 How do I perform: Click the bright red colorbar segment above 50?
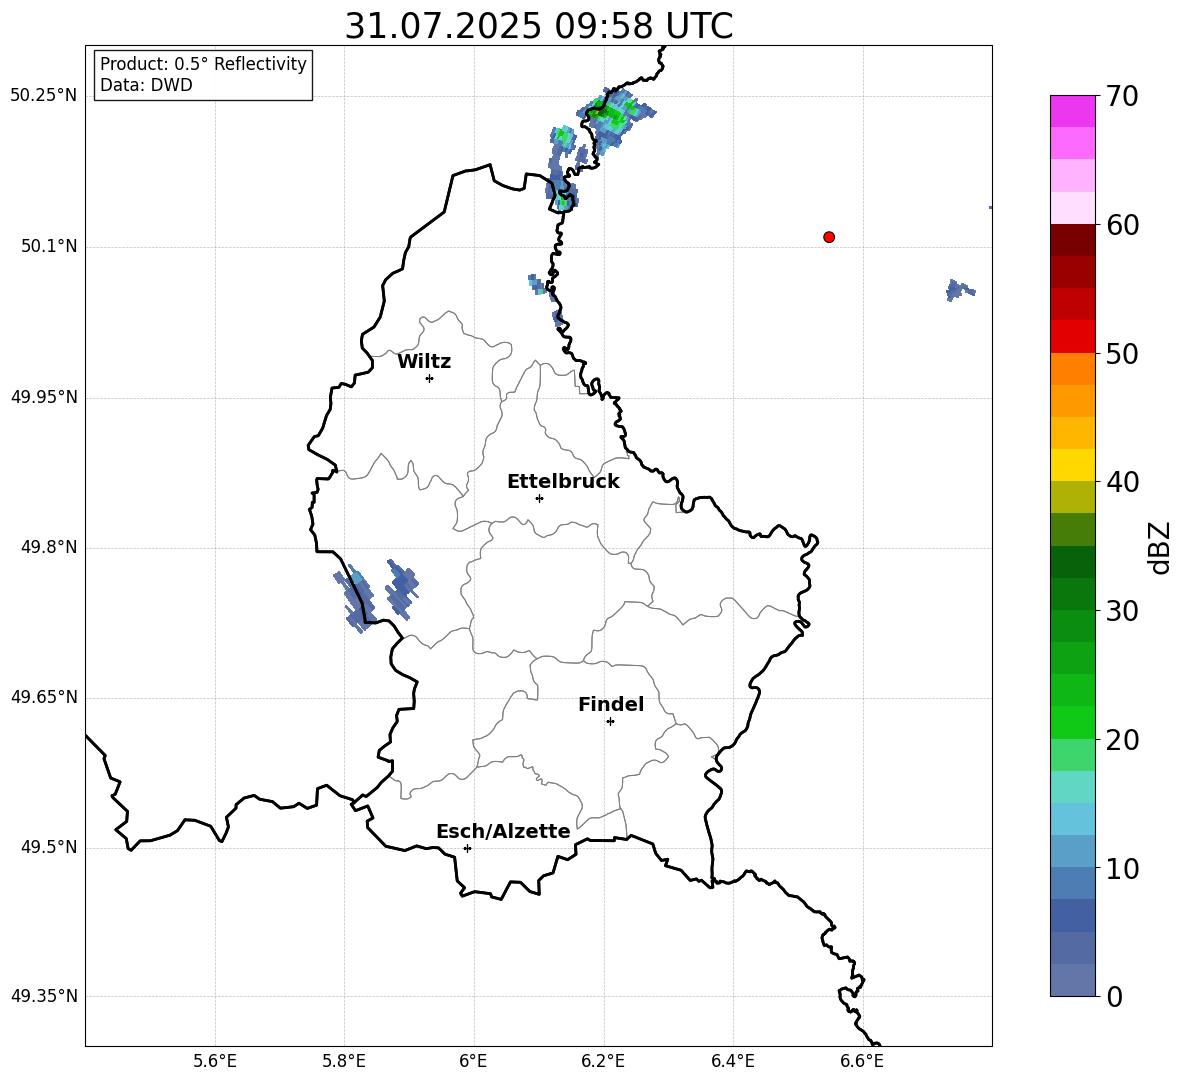point(1072,337)
